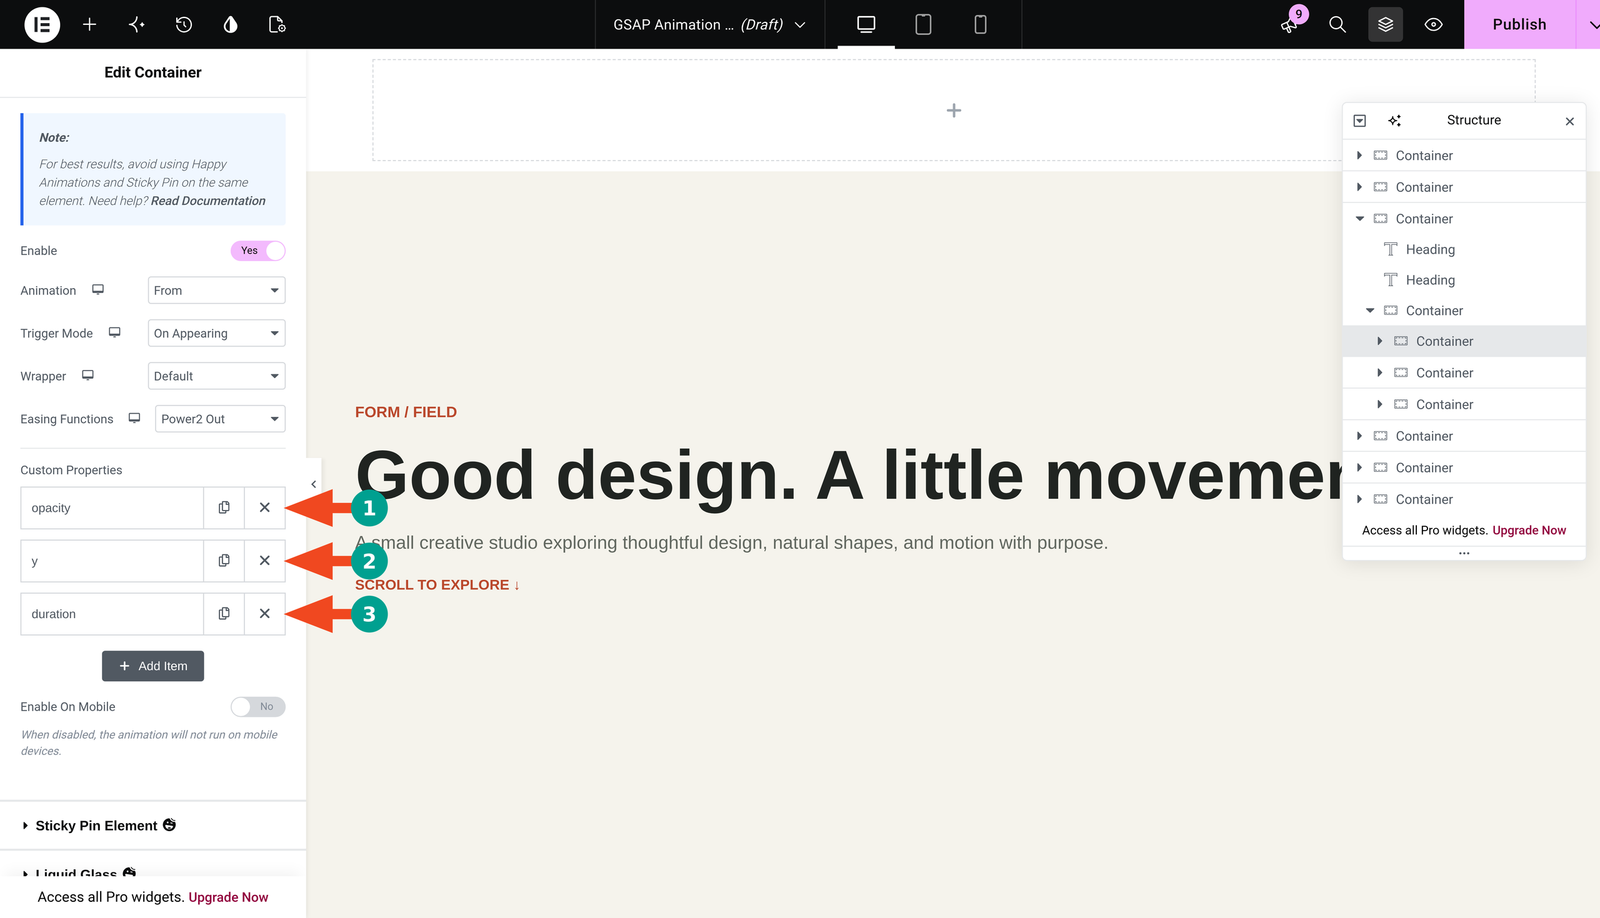Open the Easing Functions dropdown
The image size is (1600, 918).
pyautogui.click(x=220, y=419)
